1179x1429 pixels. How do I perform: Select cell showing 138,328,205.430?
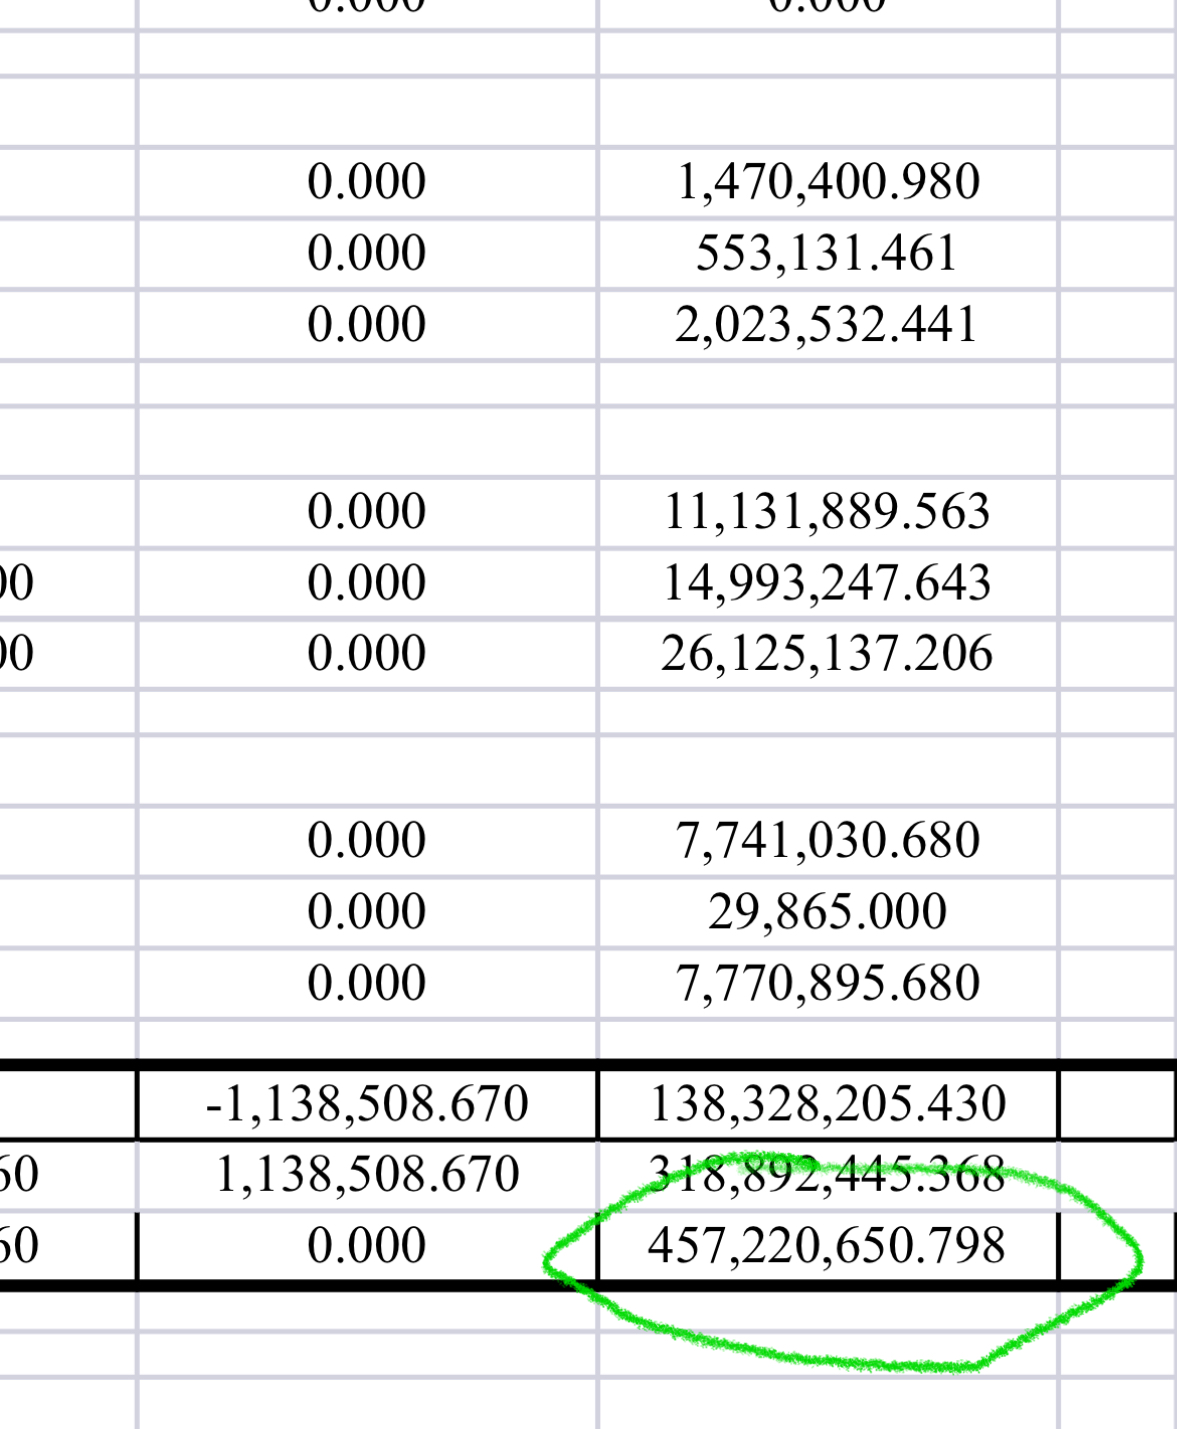[828, 1104]
